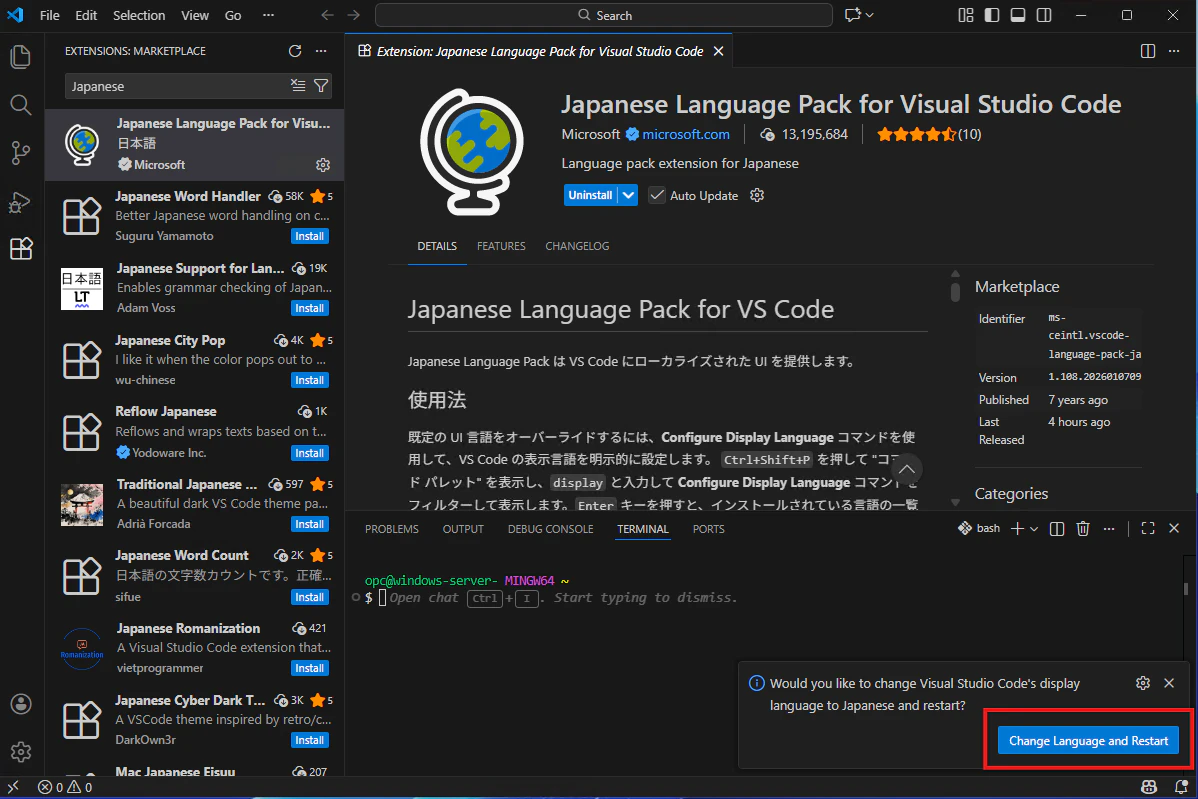
Task: Open the Manage gear in activity bar
Action: click(x=21, y=752)
